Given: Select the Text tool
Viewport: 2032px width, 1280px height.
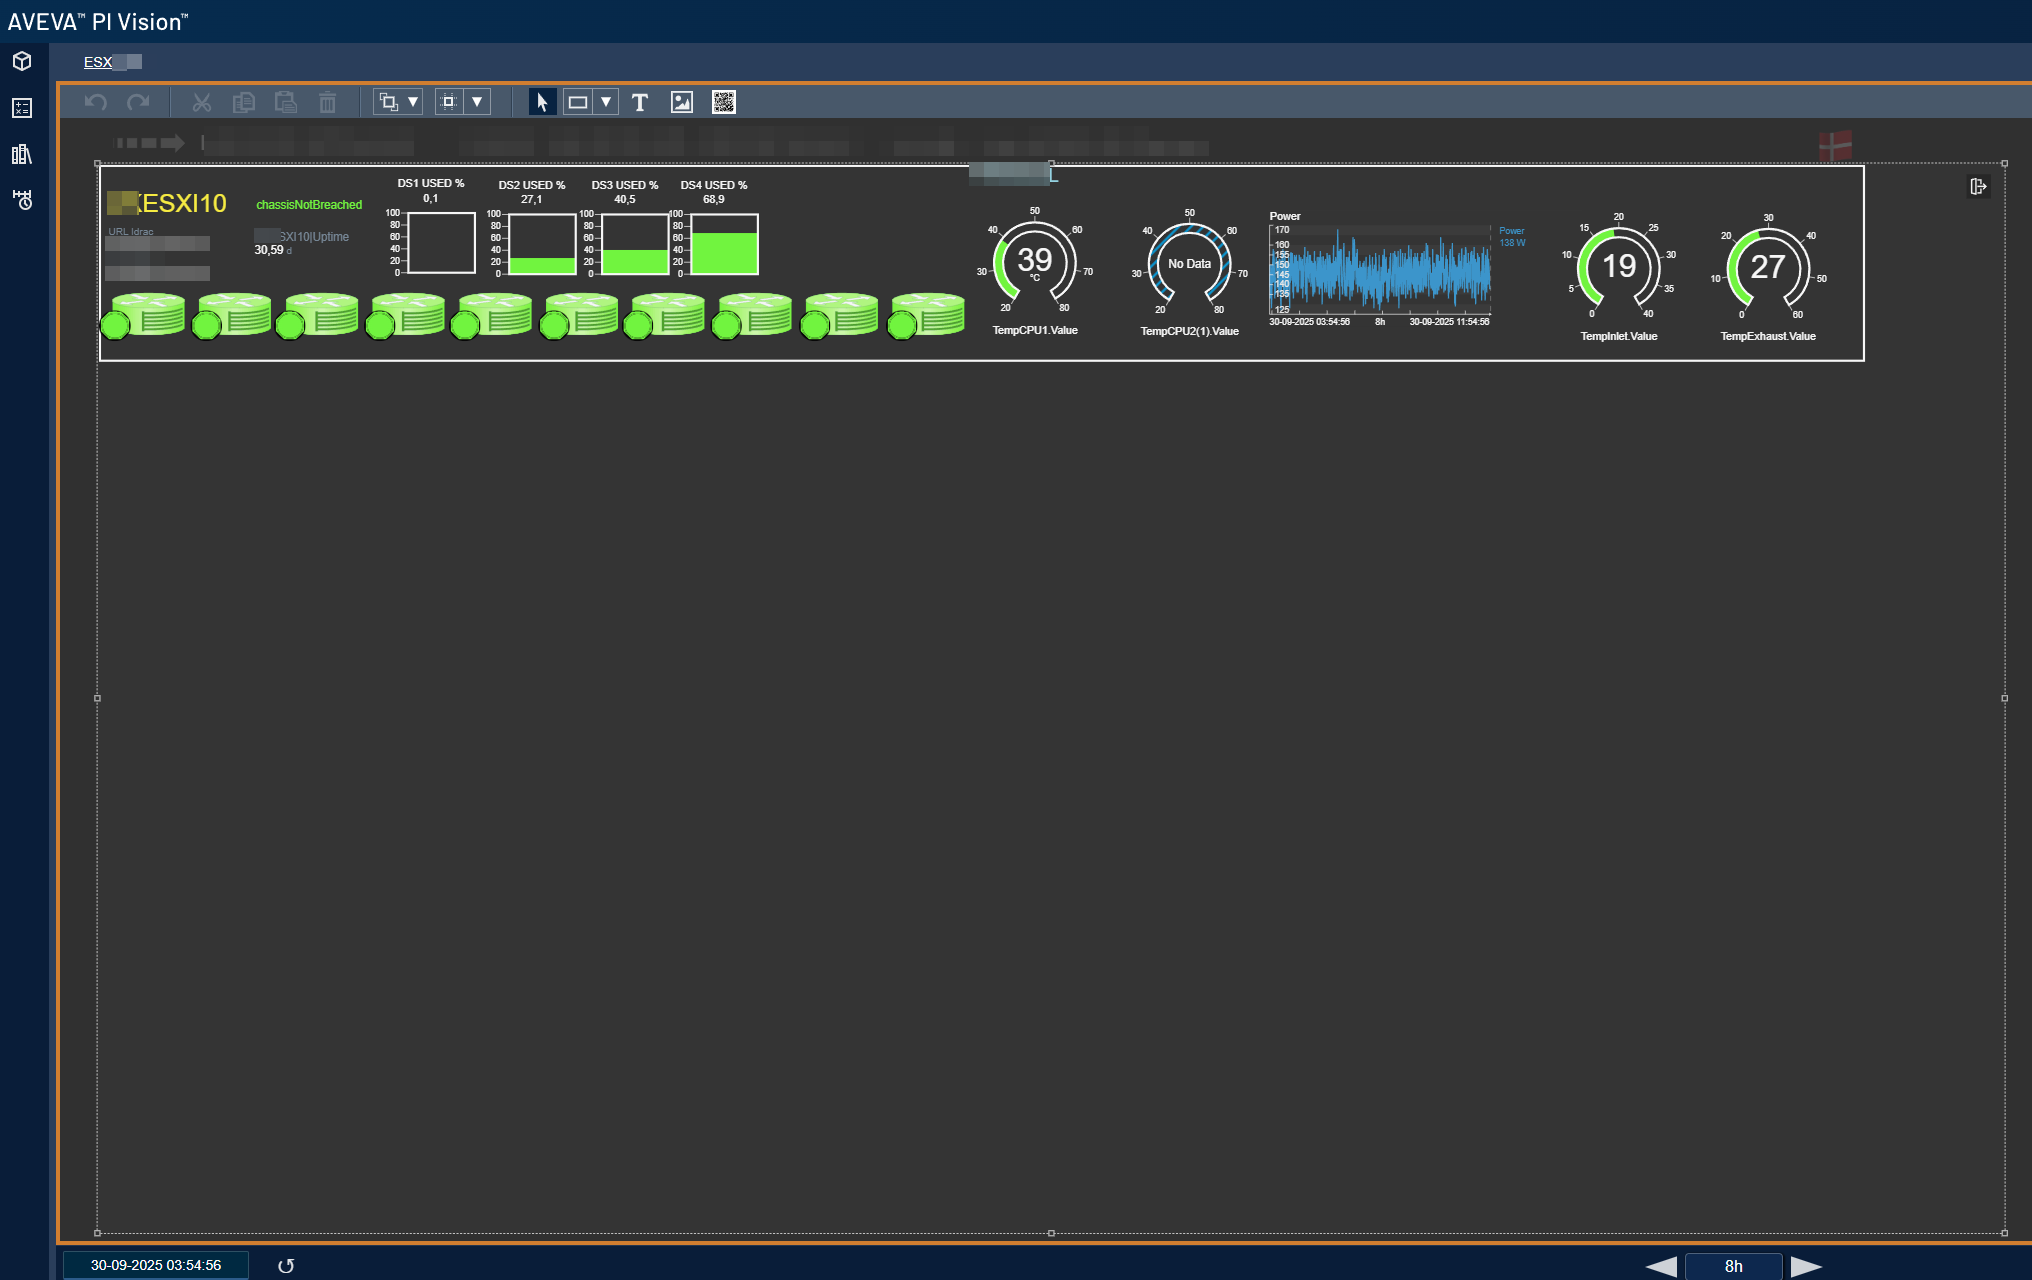Looking at the screenshot, I should pos(640,102).
